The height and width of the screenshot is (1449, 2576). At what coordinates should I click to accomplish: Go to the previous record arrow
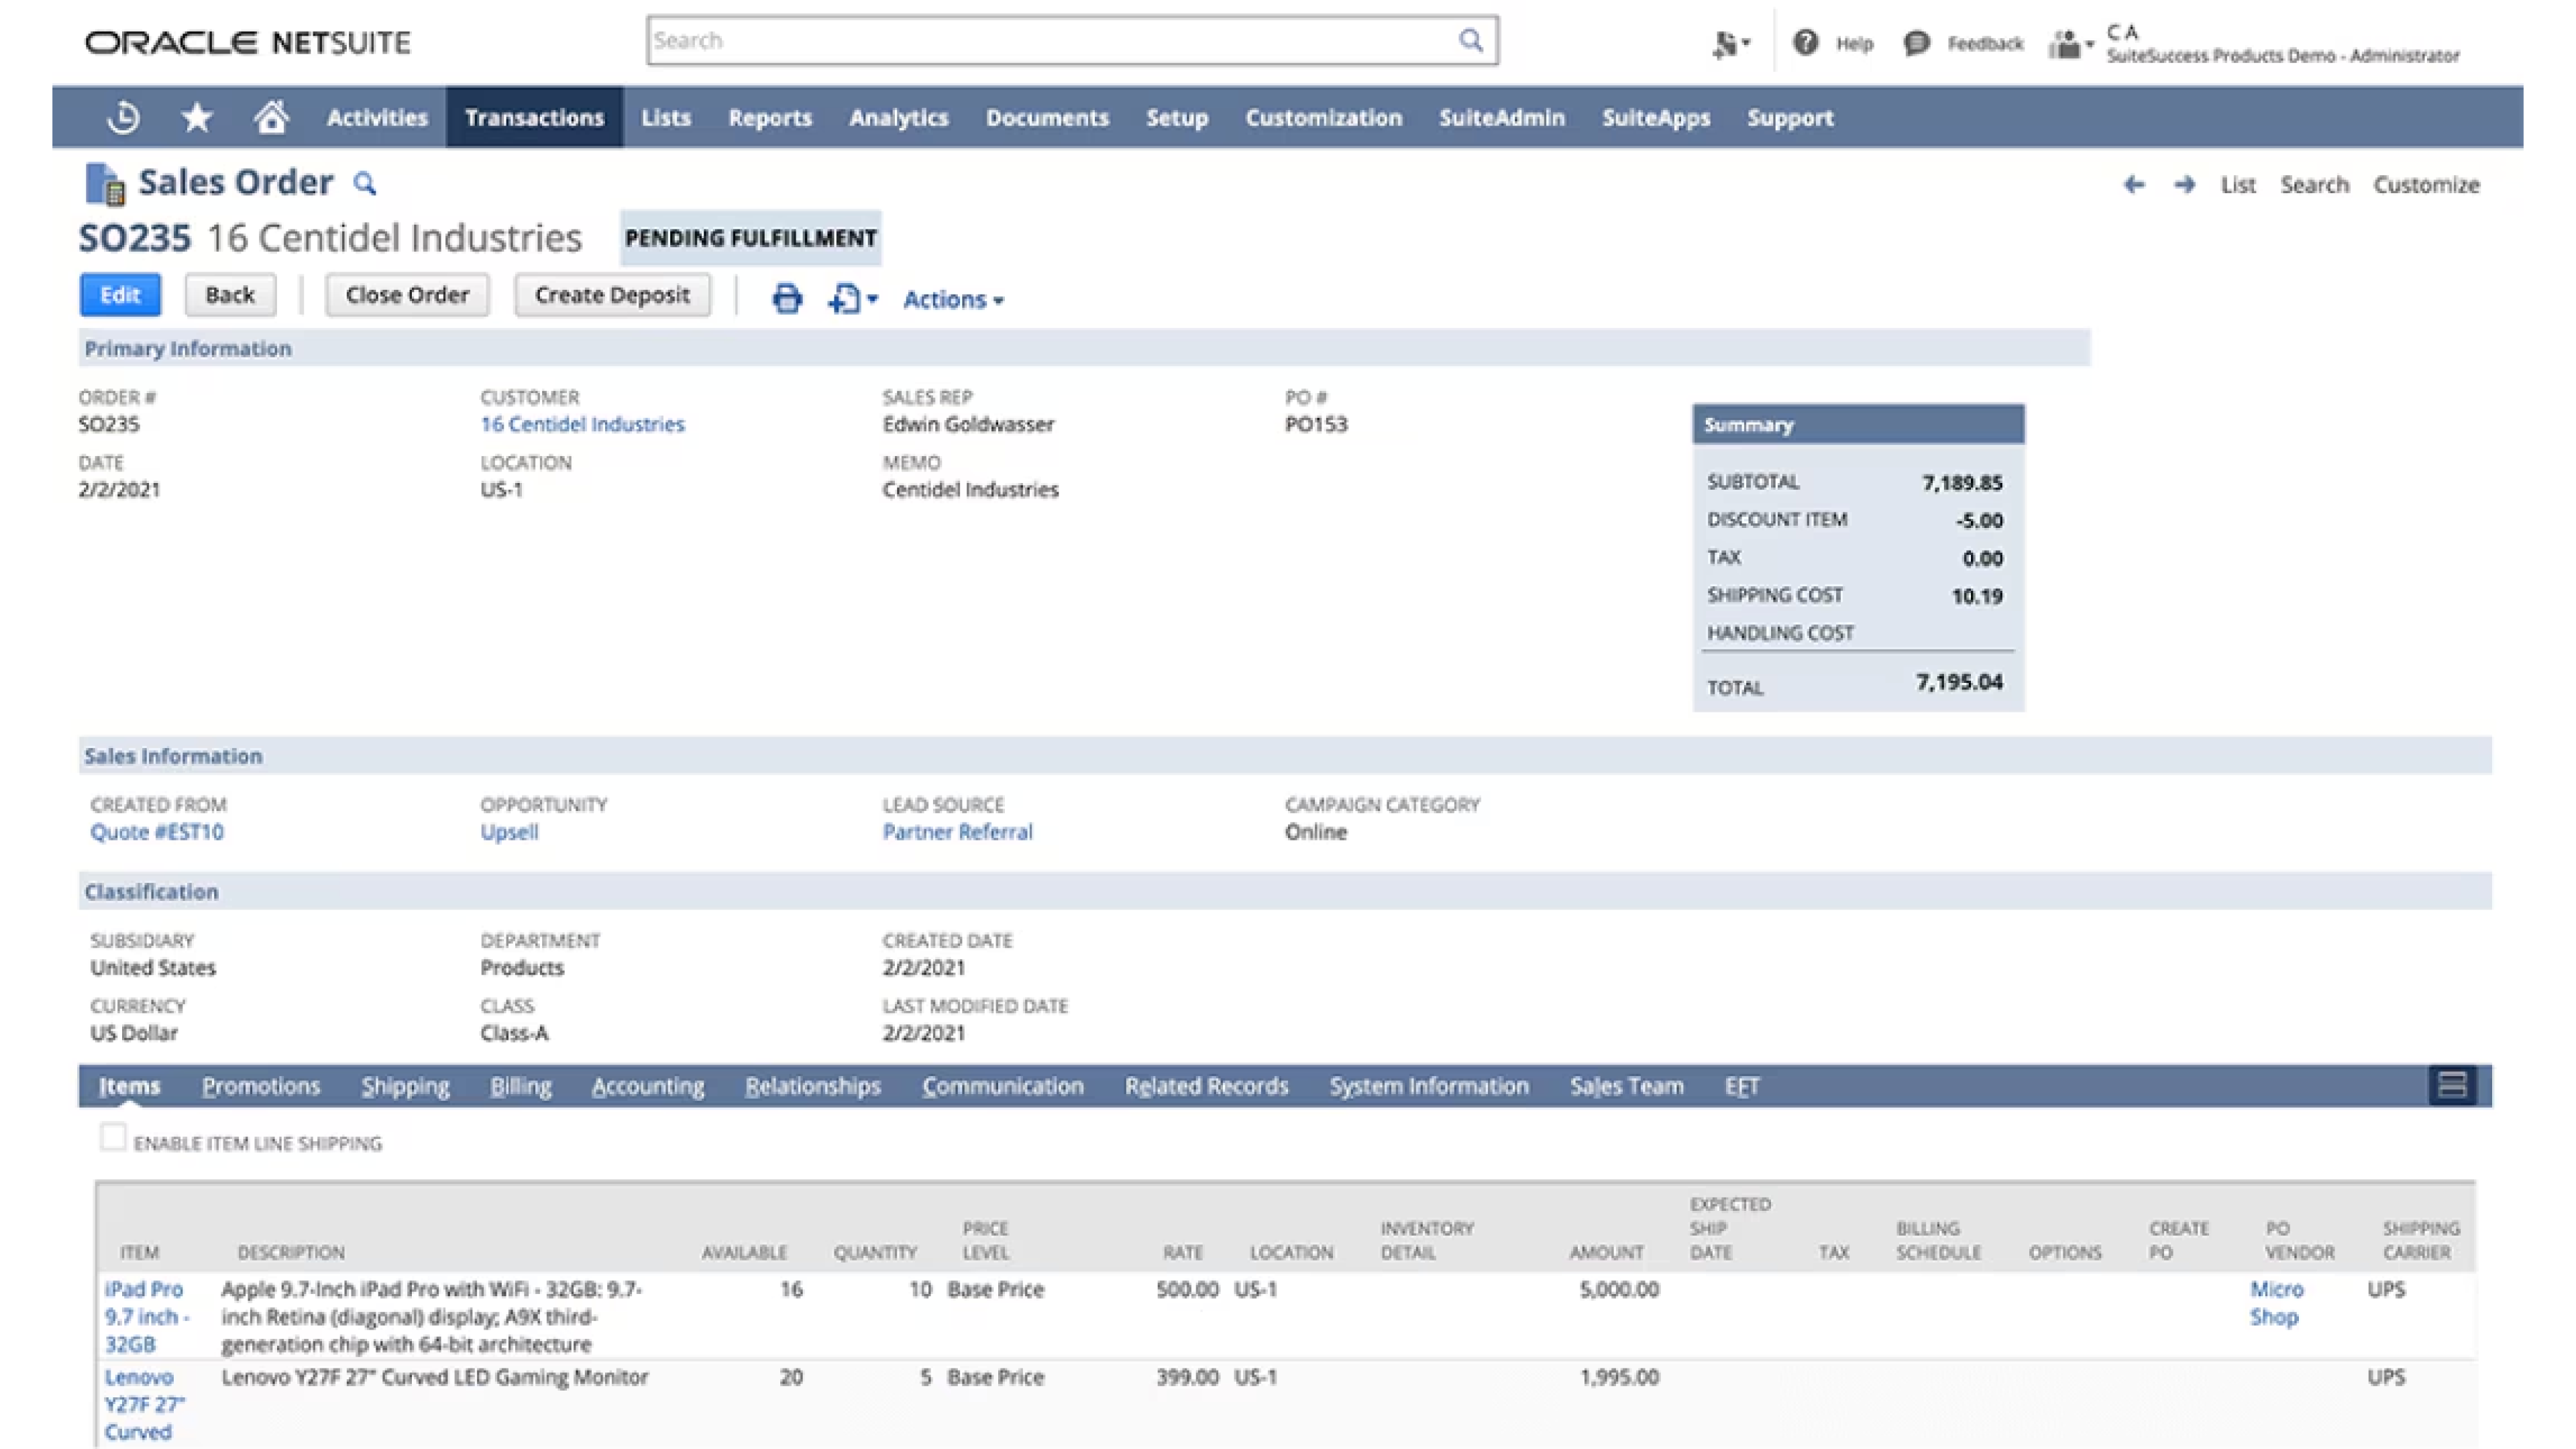(x=2133, y=185)
